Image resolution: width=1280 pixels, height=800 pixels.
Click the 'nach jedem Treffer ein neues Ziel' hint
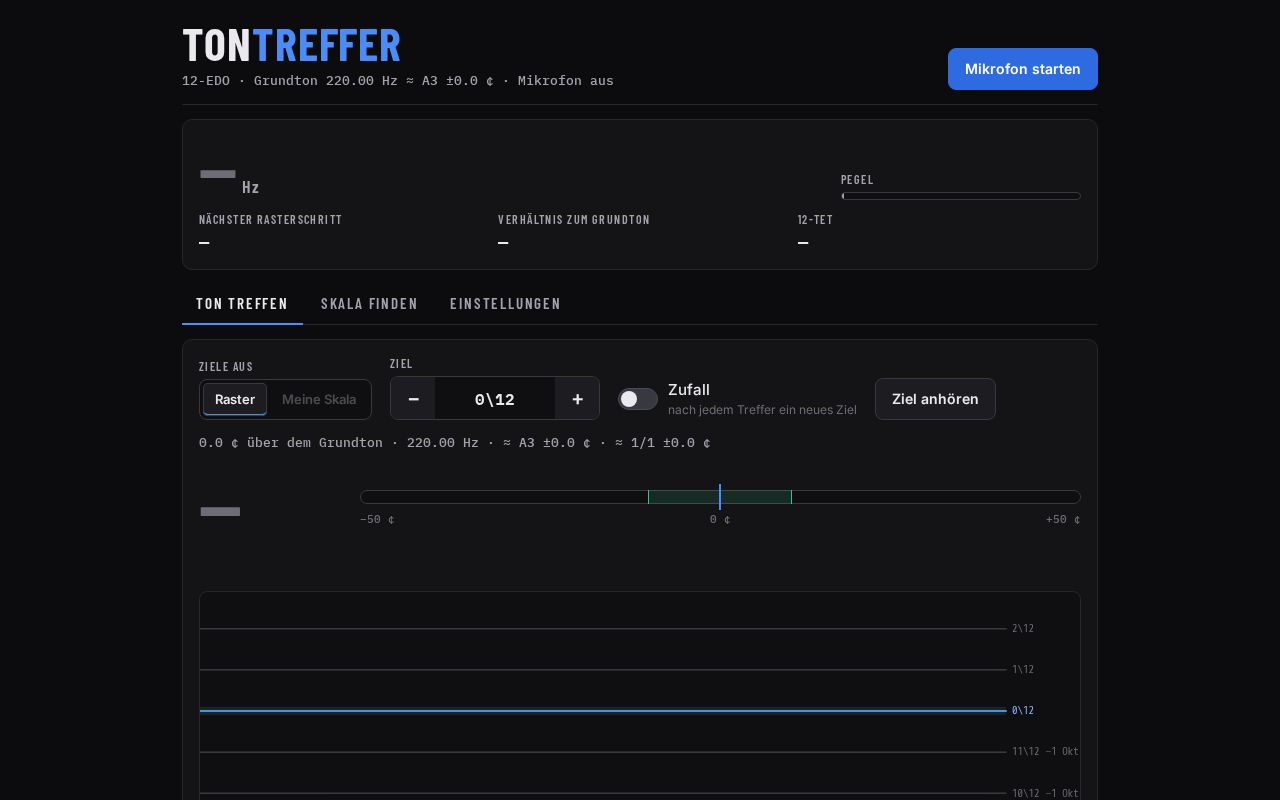point(762,409)
